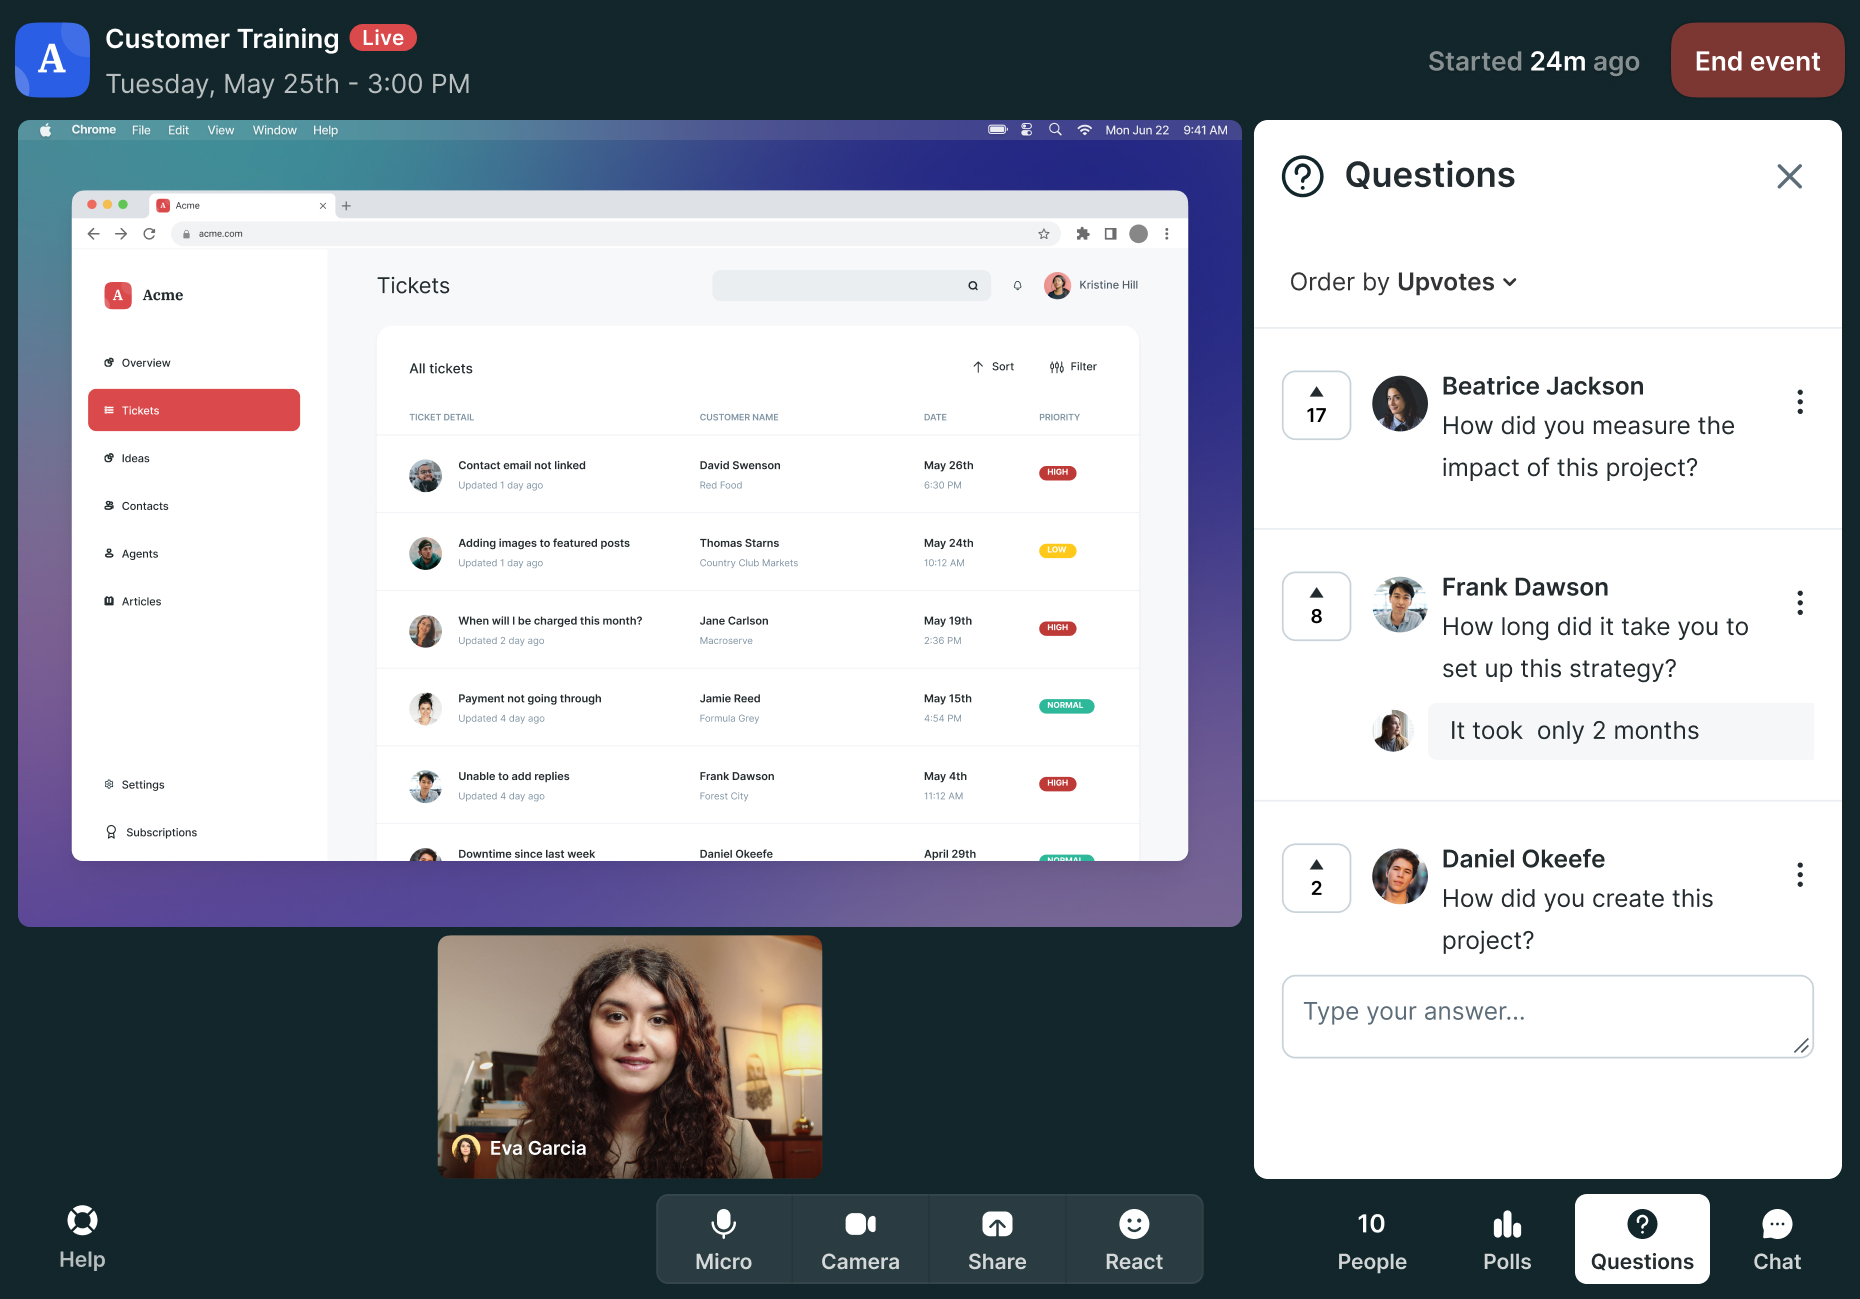Open Contacts in the Acme sidebar
Viewport: 1860px width, 1299px height.
136,506
